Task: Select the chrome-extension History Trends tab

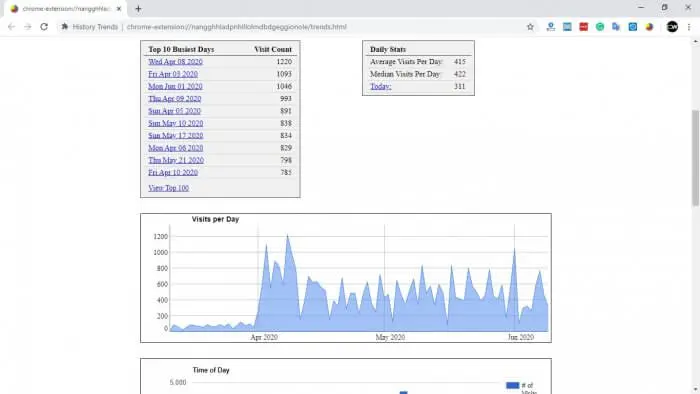Action: coord(66,8)
